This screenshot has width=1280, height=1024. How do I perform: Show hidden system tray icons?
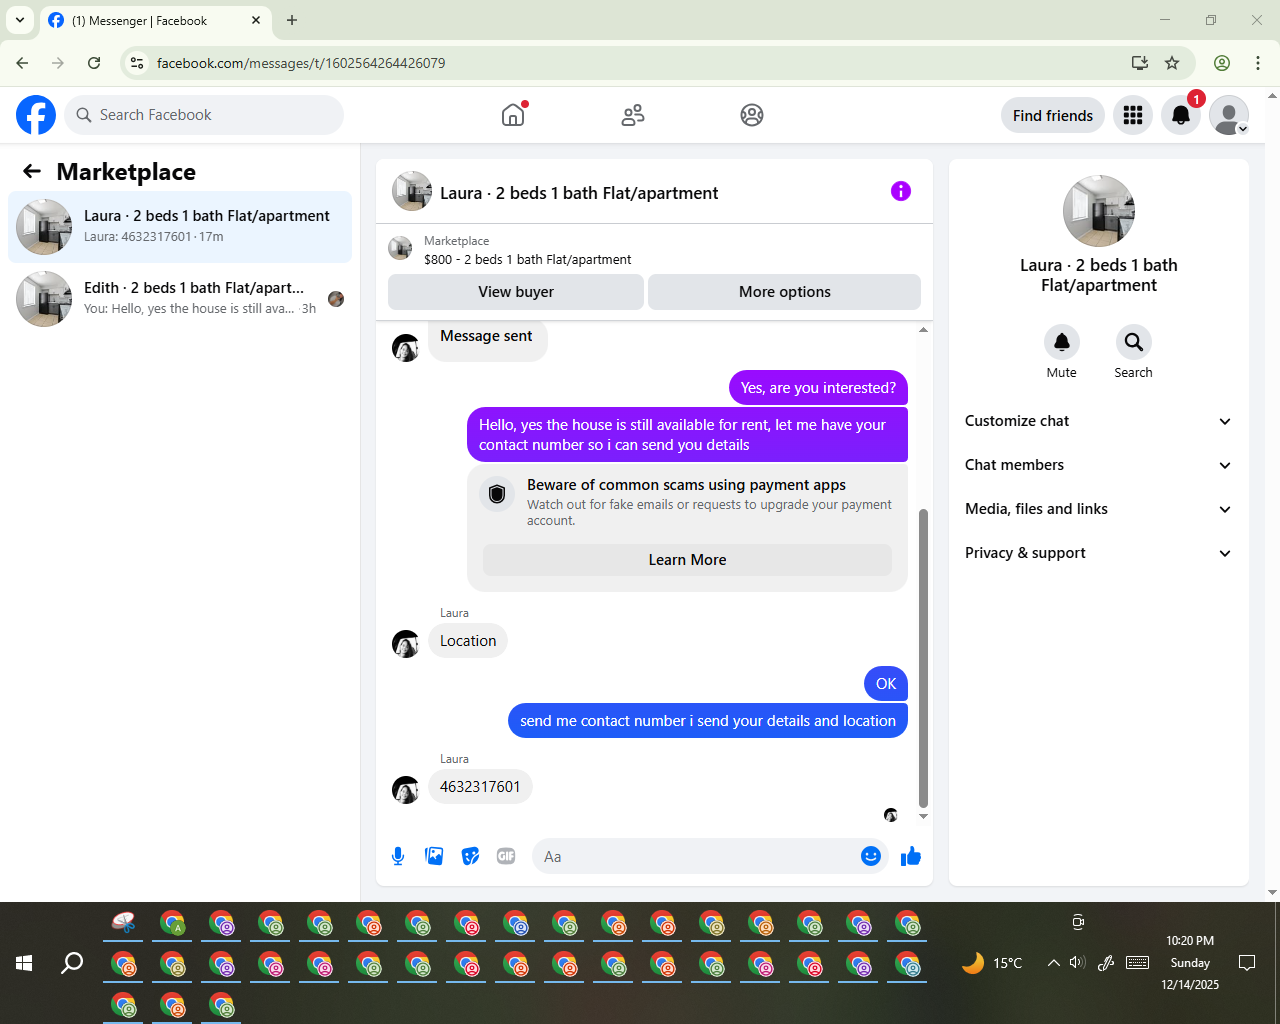click(1053, 963)
